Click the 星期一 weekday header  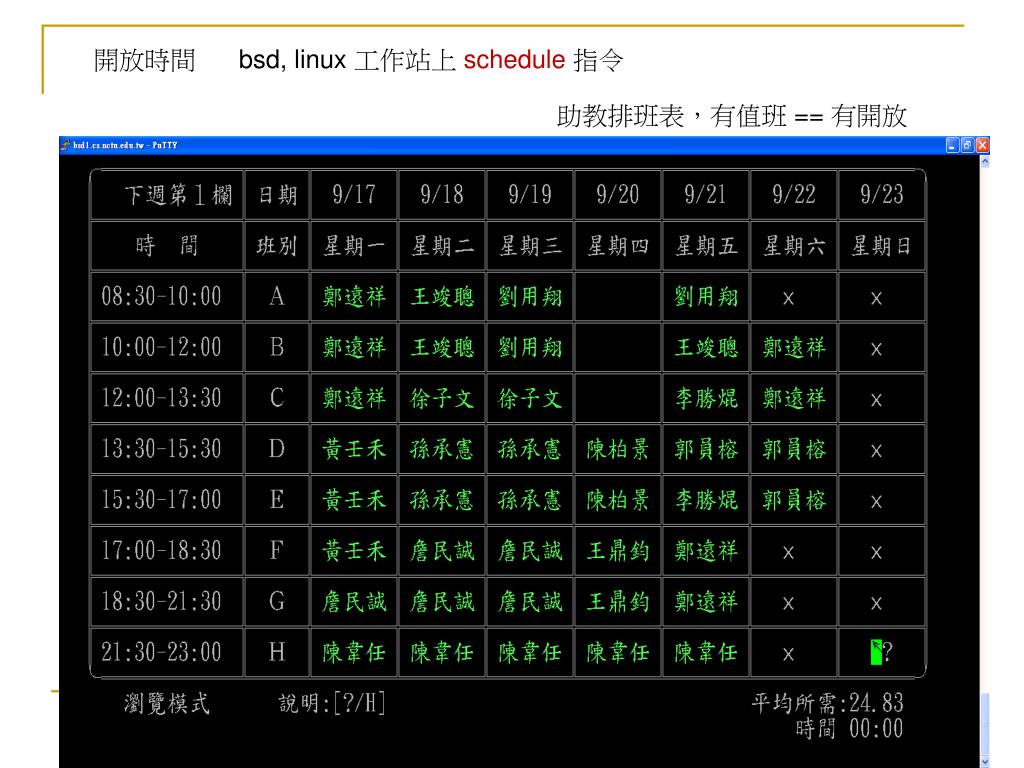pos(354,246)
